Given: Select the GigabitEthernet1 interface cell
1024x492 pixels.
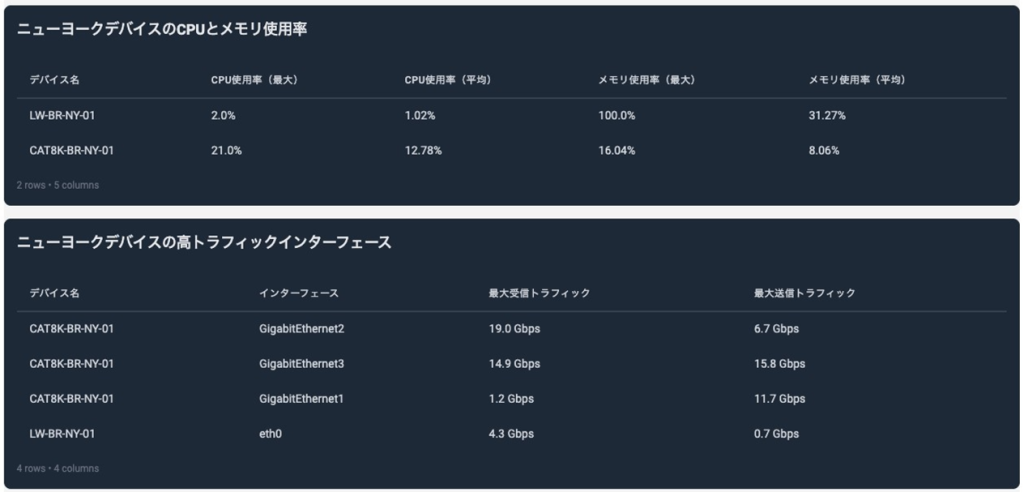Looking at the screenshot, I should point(301,398).
